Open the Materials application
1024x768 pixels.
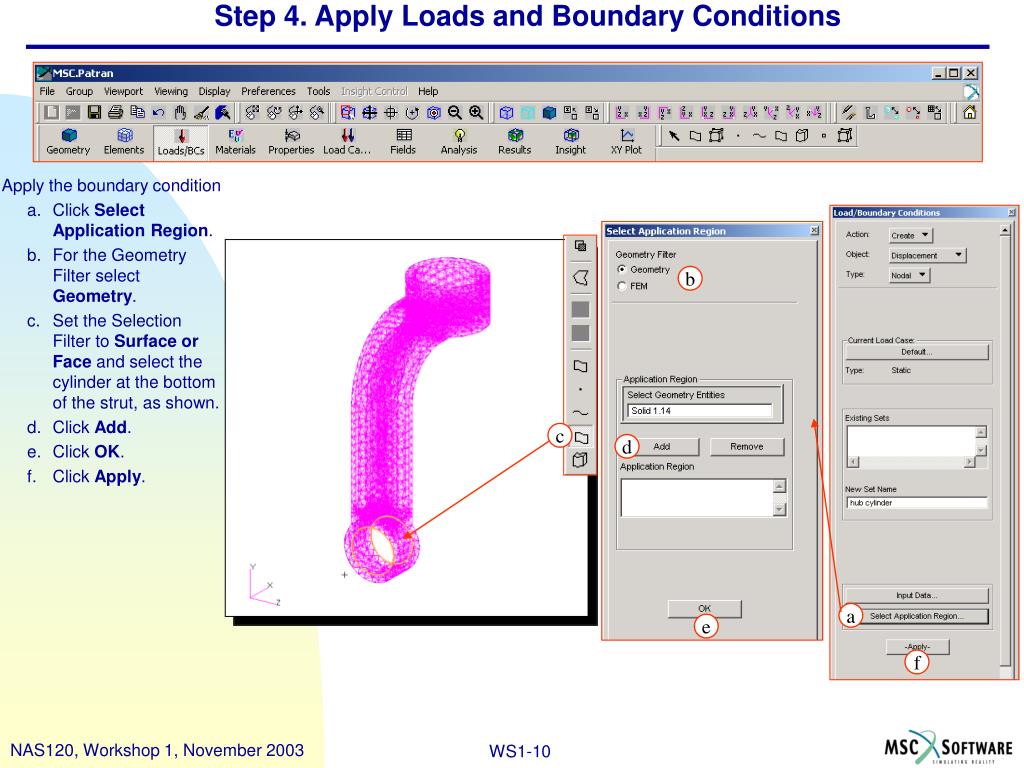pyautogui.click(x=235, y=142)
